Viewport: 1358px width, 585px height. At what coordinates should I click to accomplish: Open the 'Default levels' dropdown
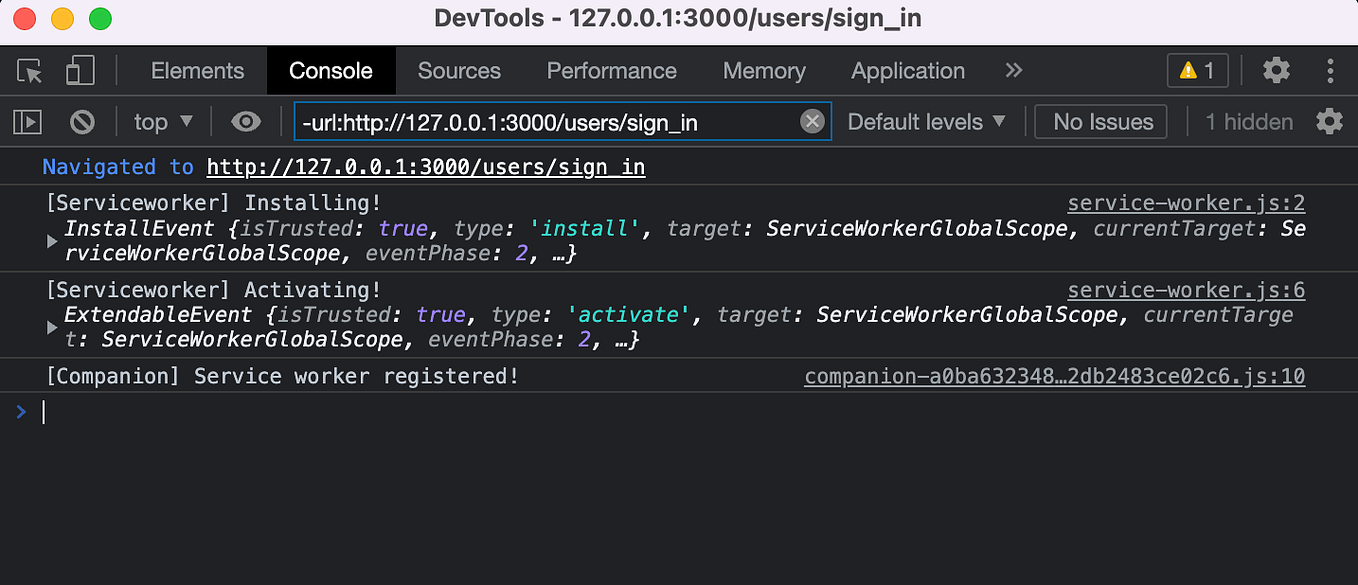point(925,121)
